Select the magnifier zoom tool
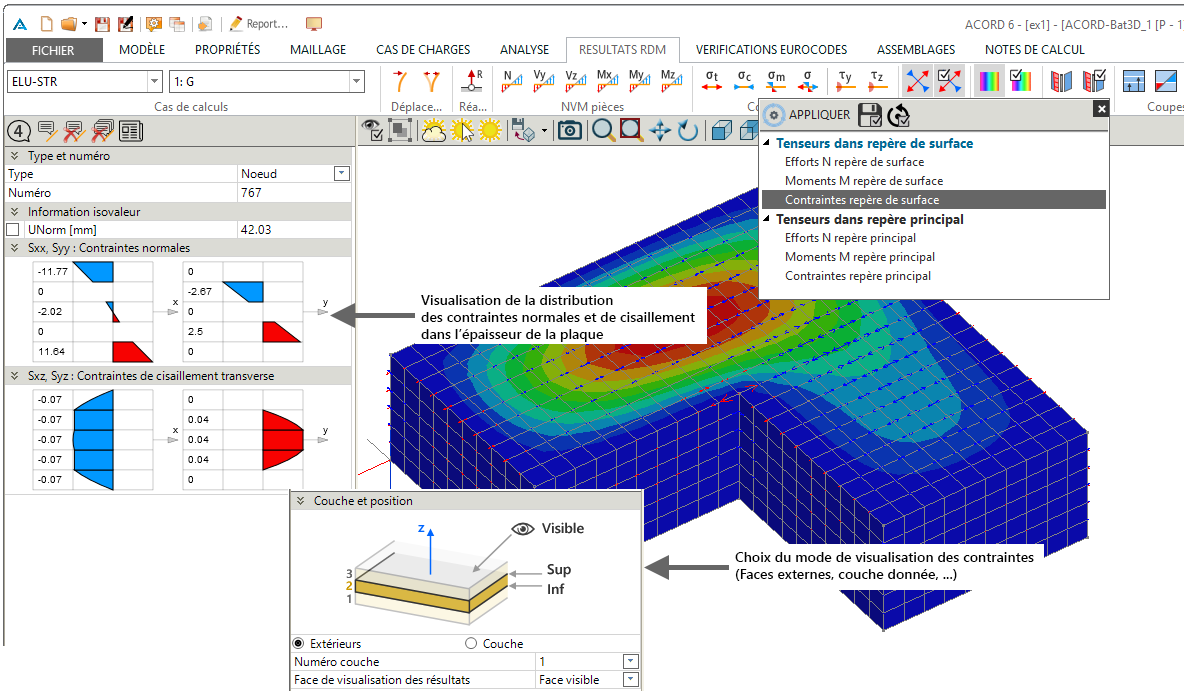 602,131
